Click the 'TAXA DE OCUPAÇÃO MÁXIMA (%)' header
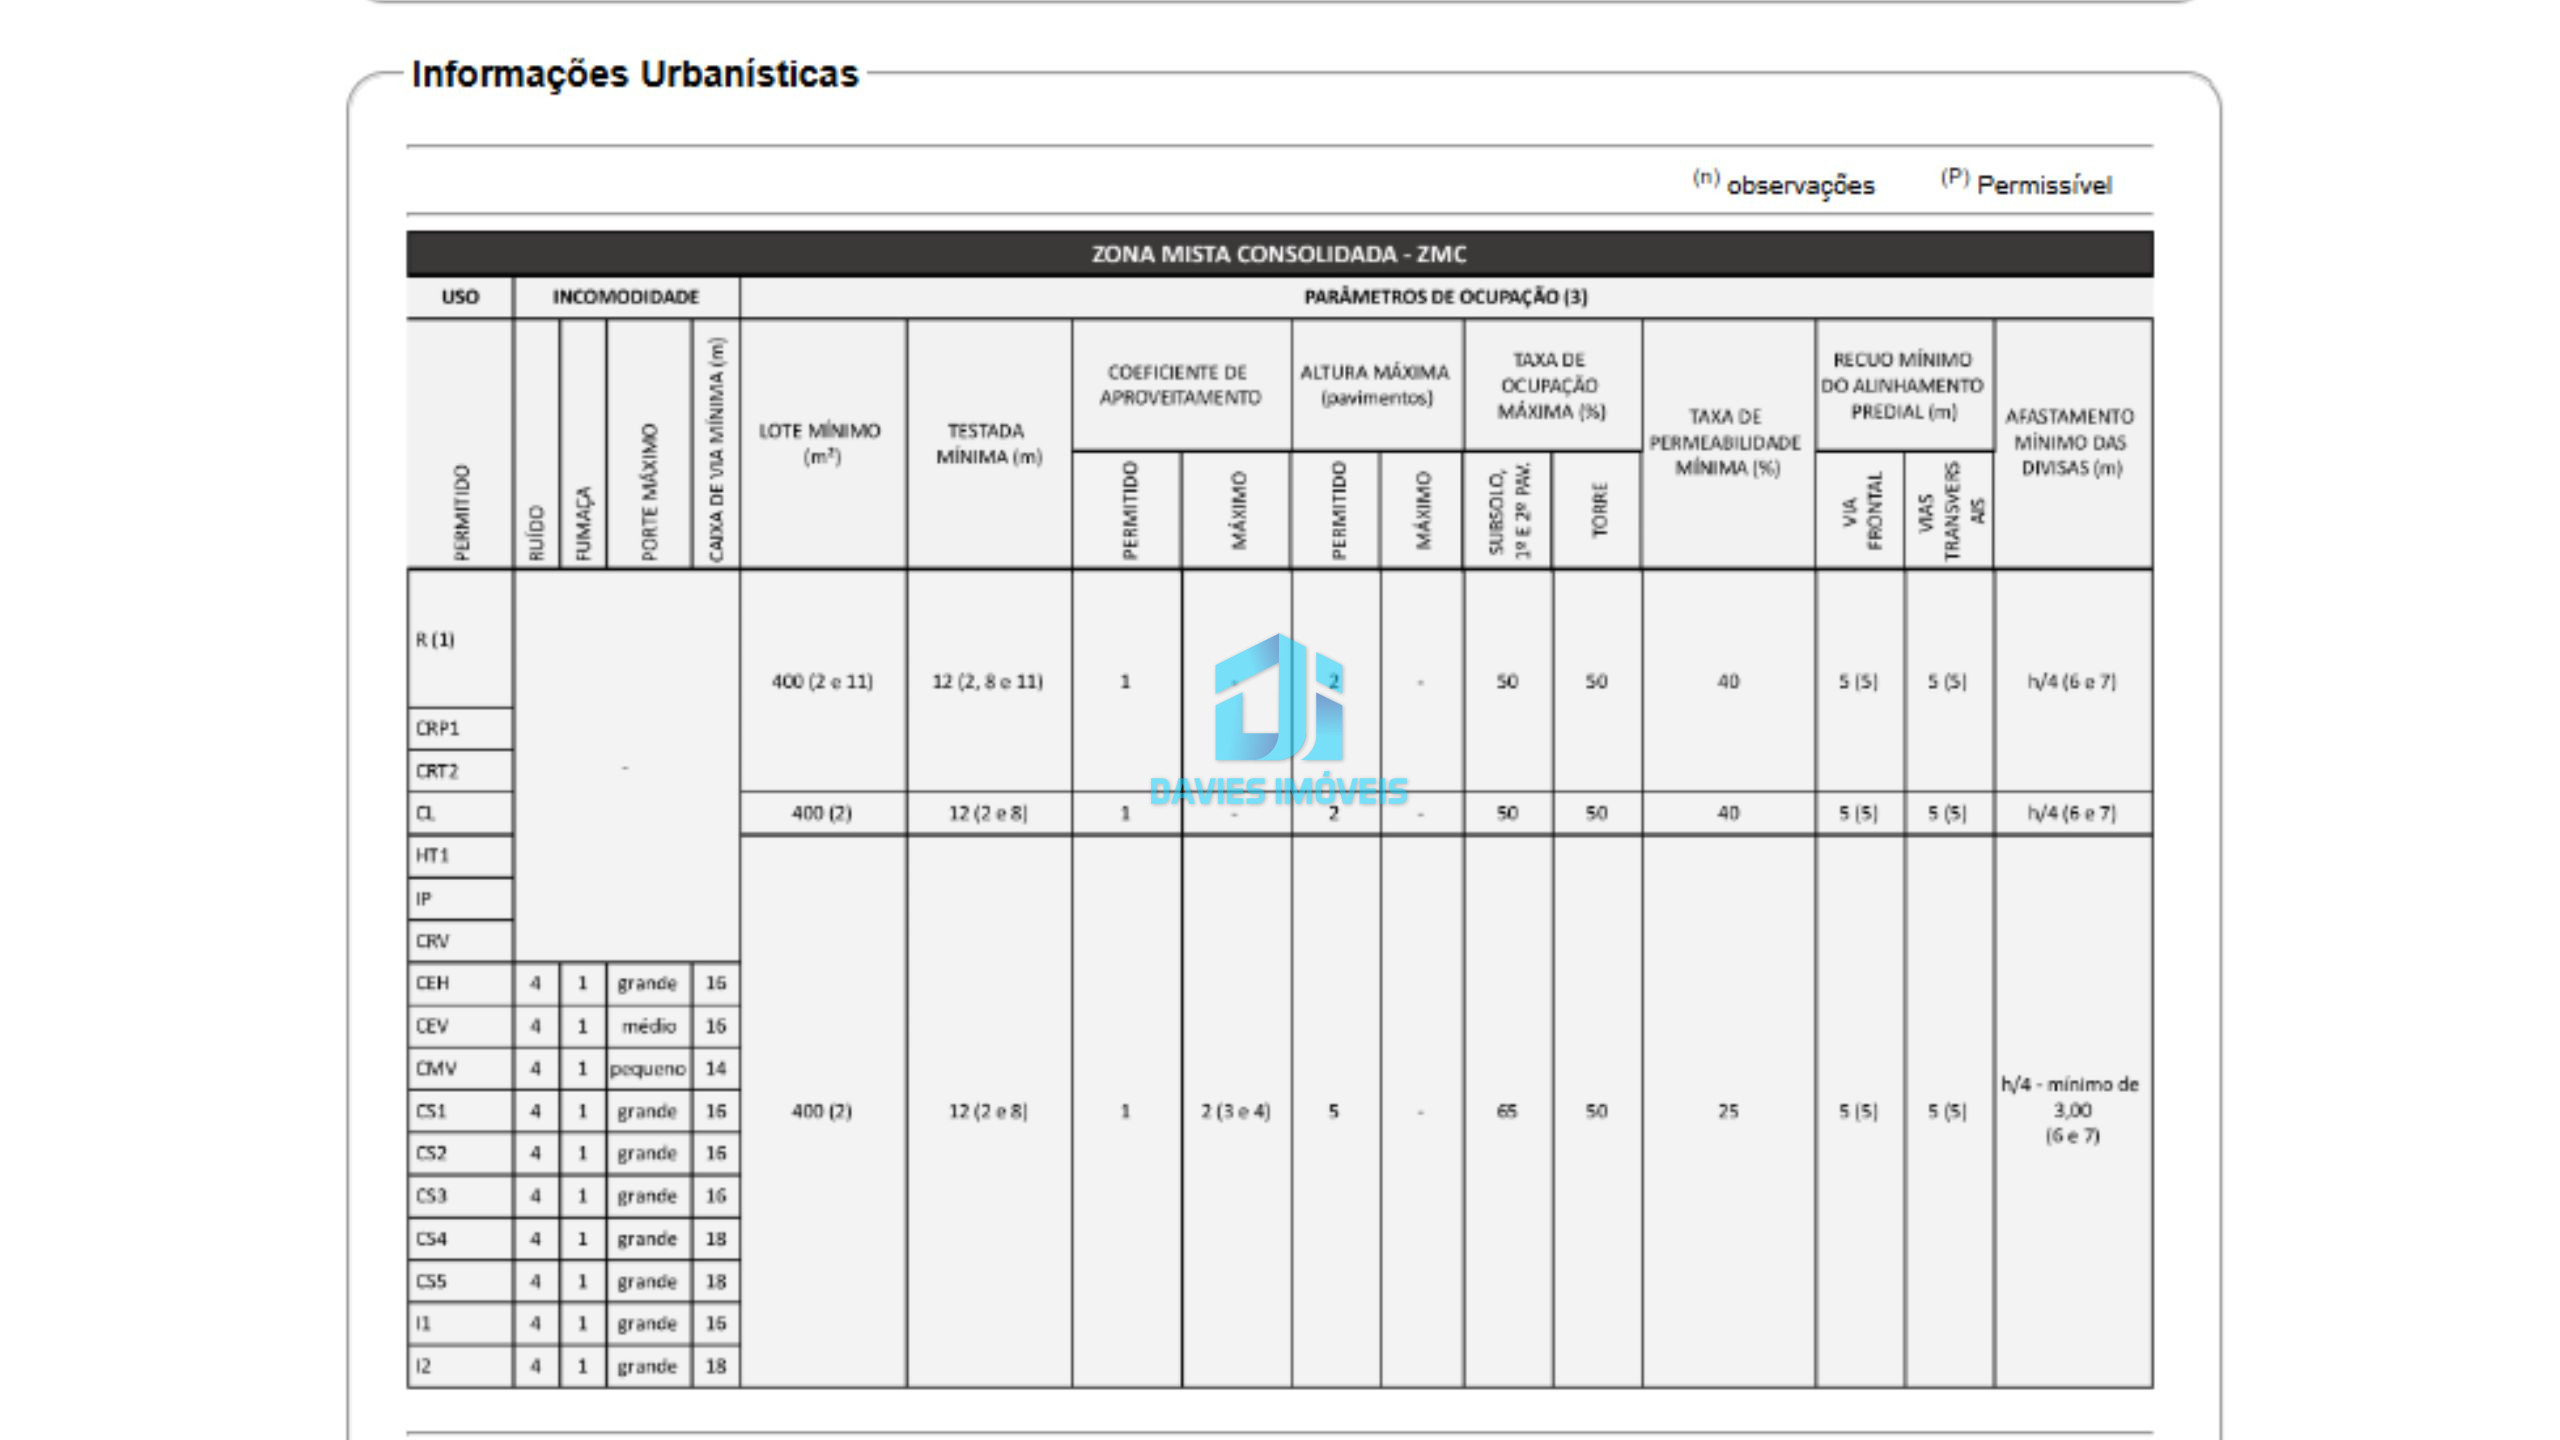The height and width of the screenshot is (1440, 2560). tap(1550, 385)
